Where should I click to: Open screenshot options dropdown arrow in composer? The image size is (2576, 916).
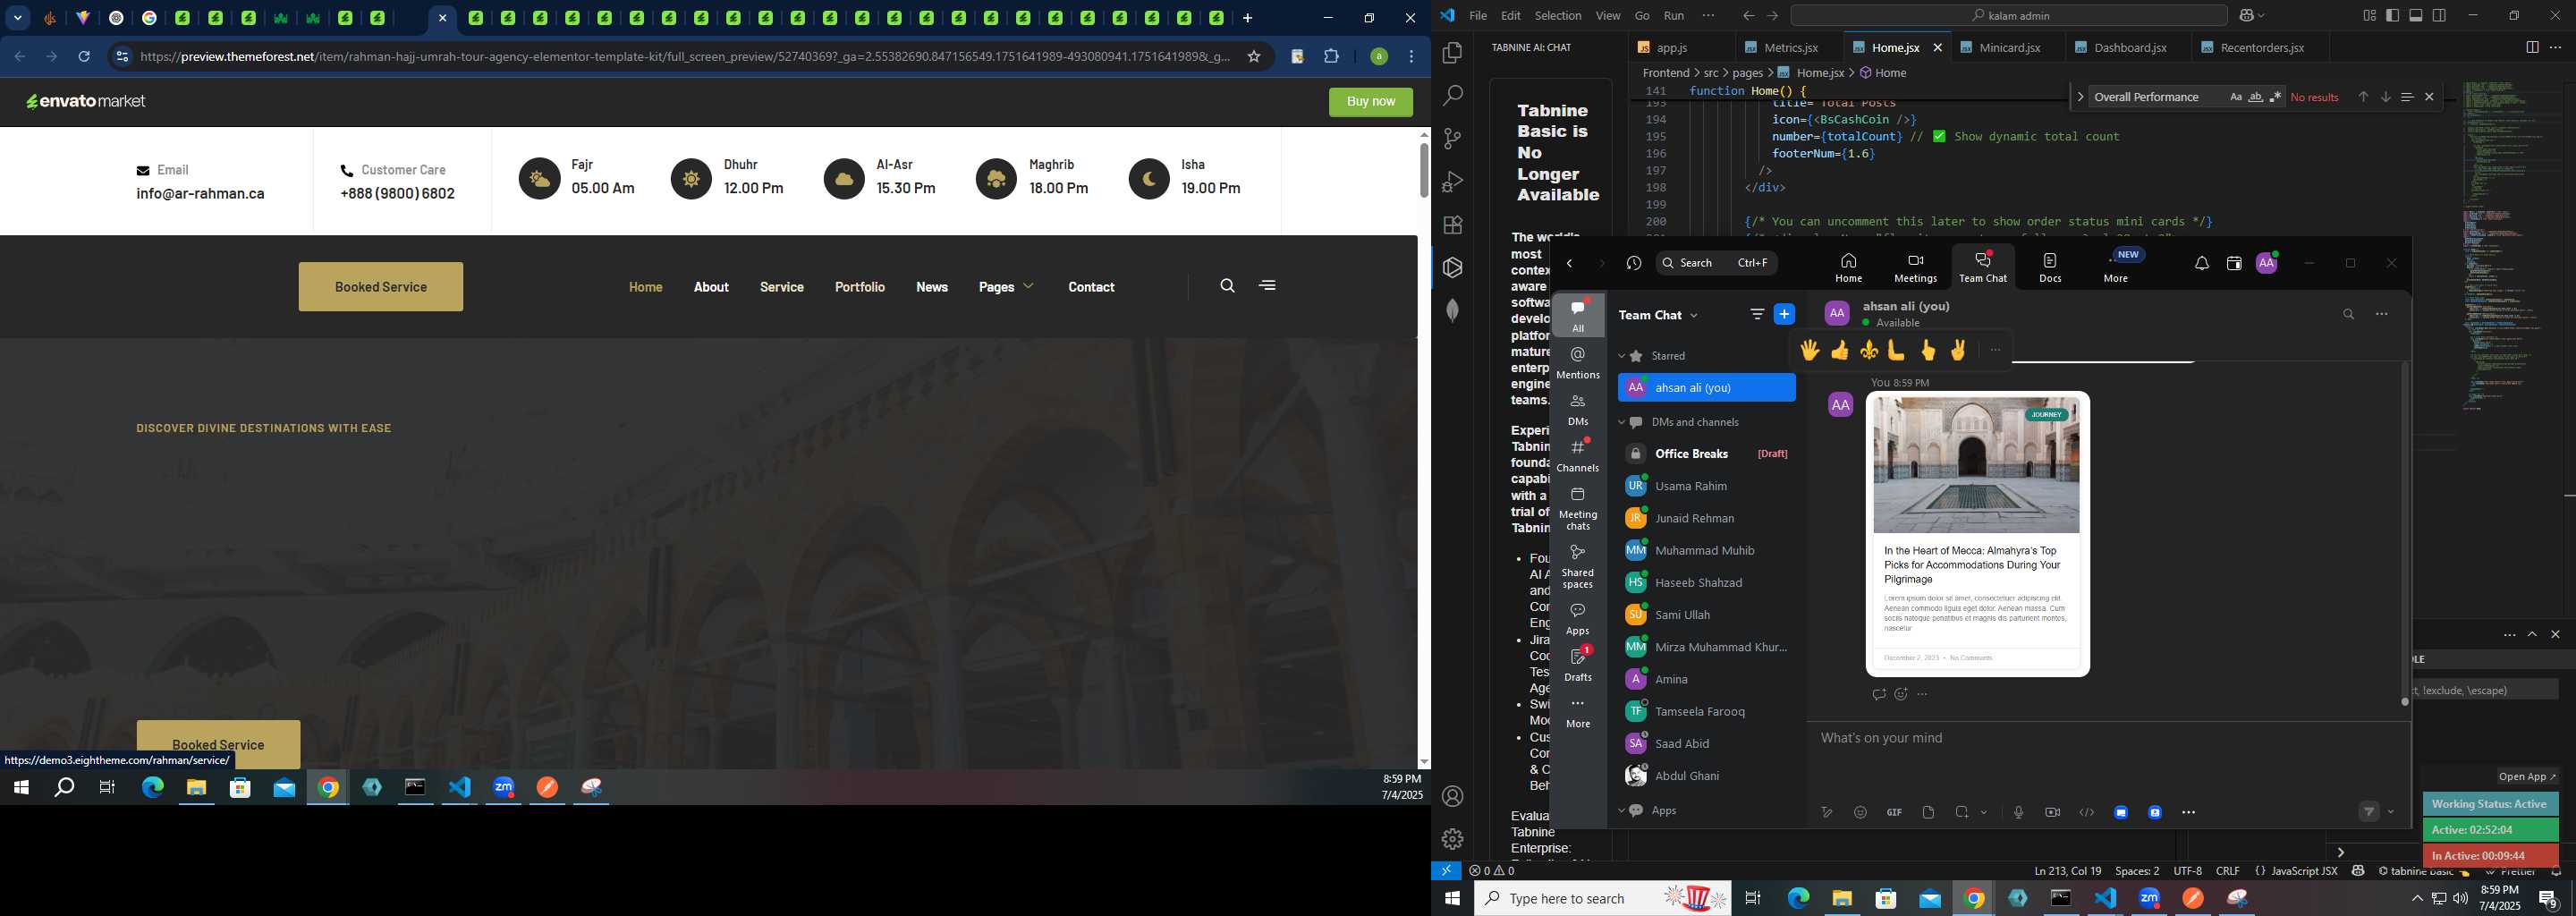pyautogui.click(x=1984, y=813)
